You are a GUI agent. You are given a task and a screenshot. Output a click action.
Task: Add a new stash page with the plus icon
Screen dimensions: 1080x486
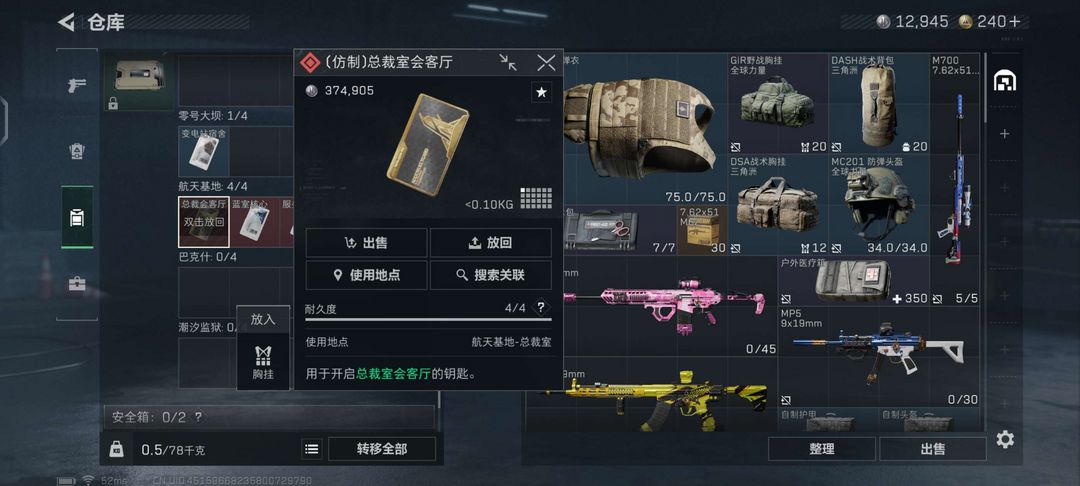pos(1005,134)
